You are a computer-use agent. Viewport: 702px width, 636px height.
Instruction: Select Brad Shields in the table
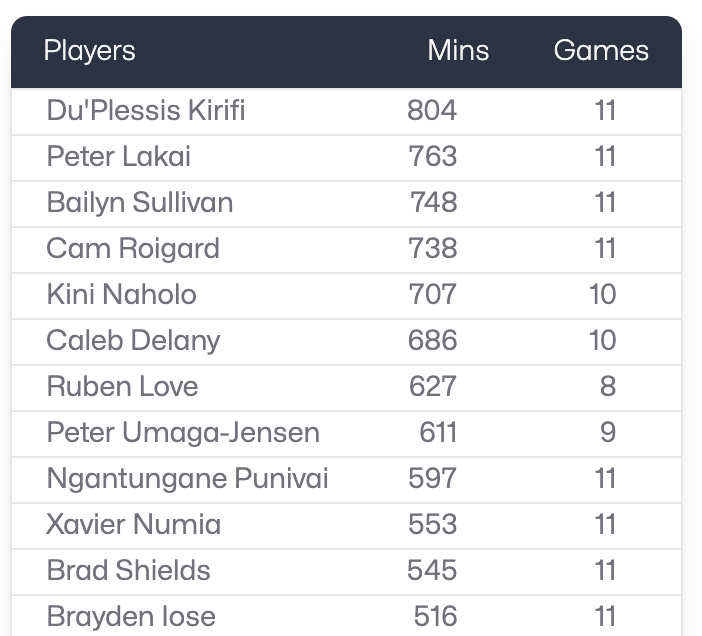(x=129, y=570)
